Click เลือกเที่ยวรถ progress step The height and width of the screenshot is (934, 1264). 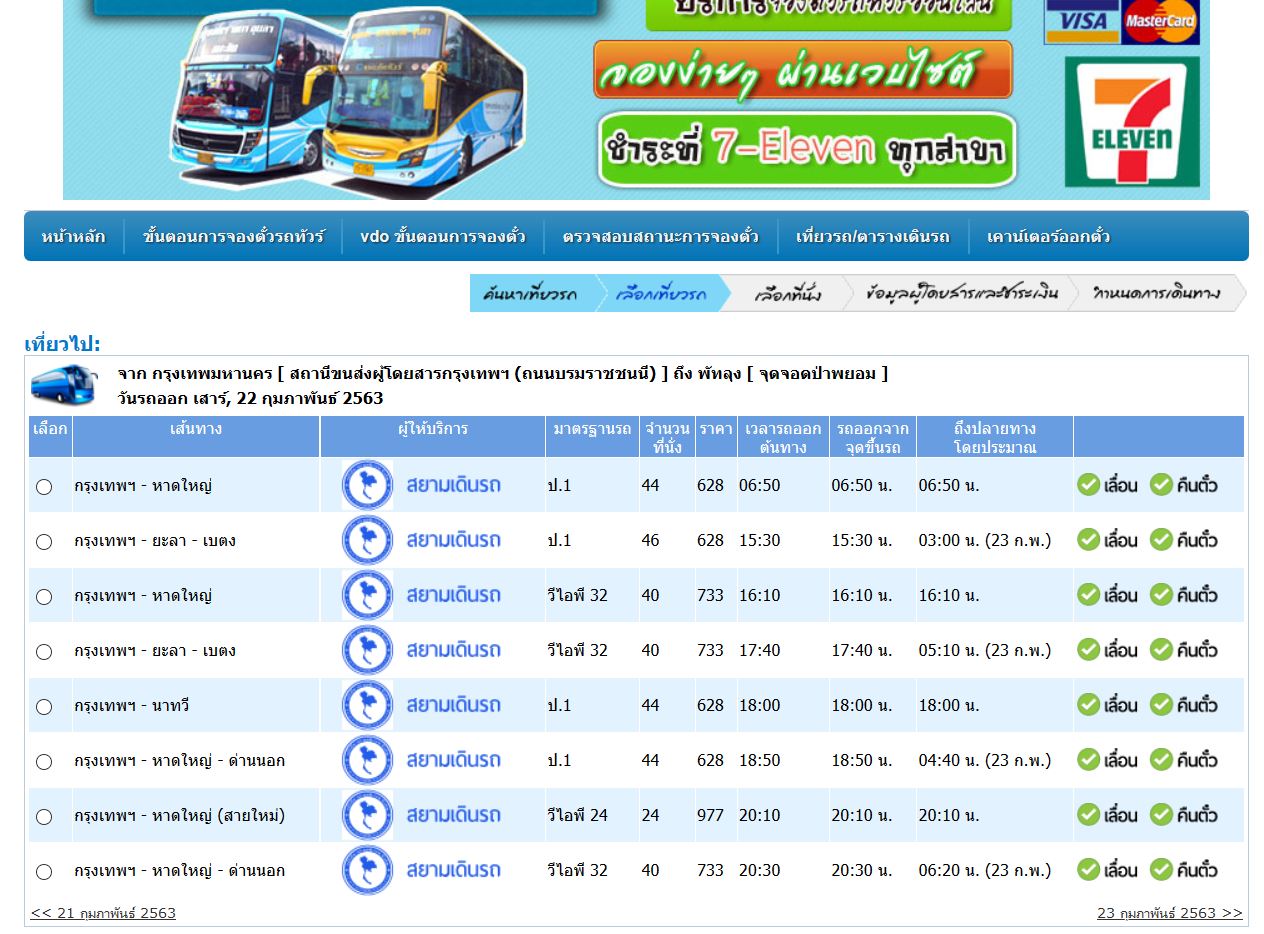661,294
